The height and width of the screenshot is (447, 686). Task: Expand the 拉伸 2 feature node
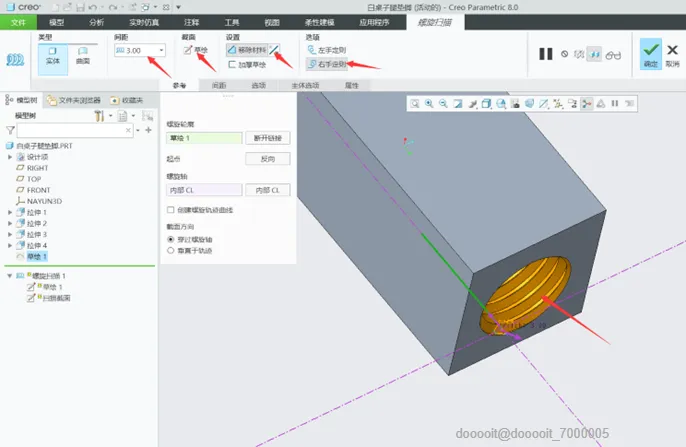(10, 223)
